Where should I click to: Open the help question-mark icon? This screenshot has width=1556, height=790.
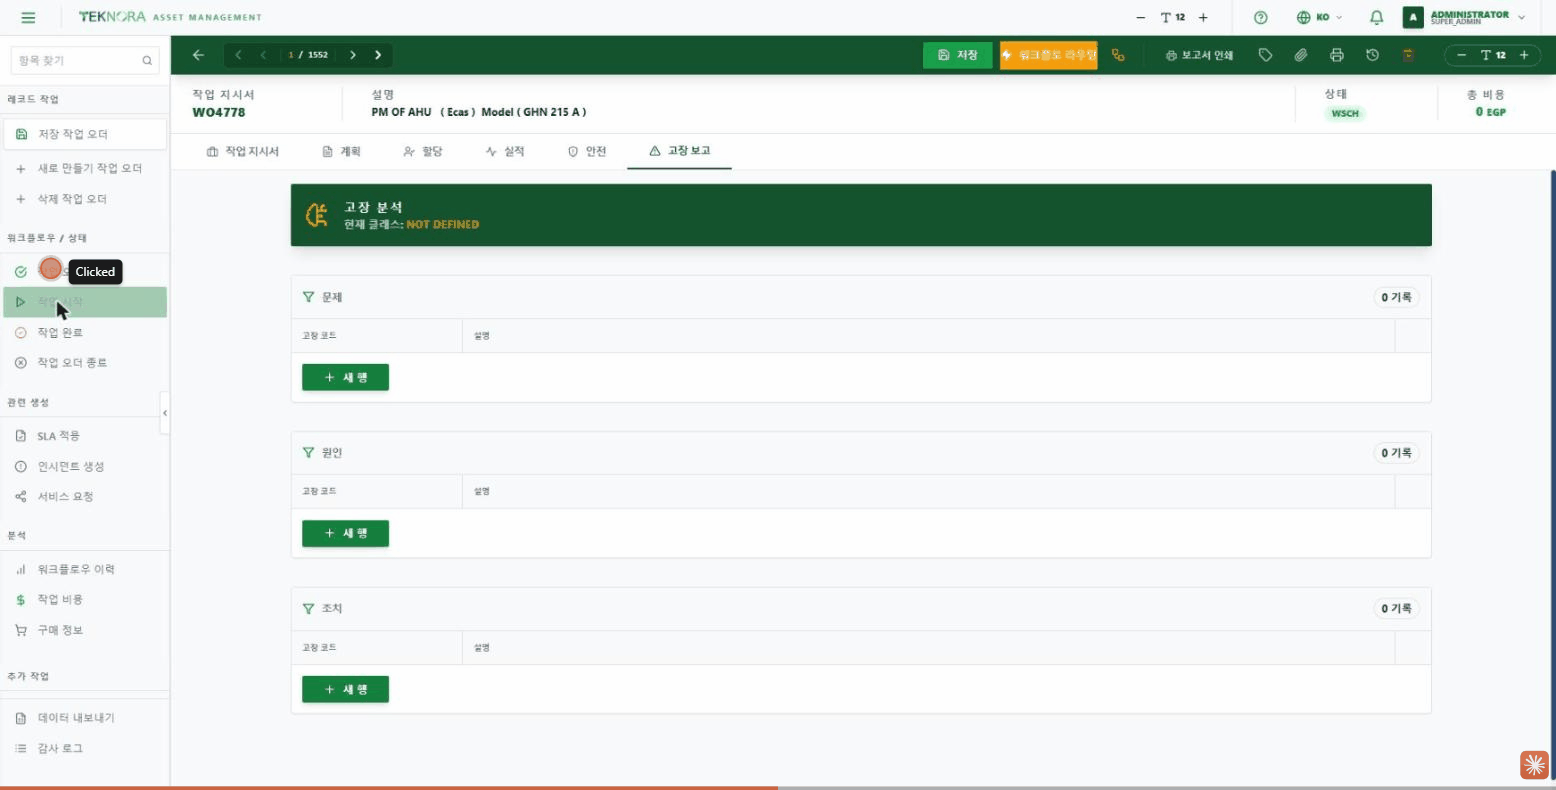[x=1260, y=17]
